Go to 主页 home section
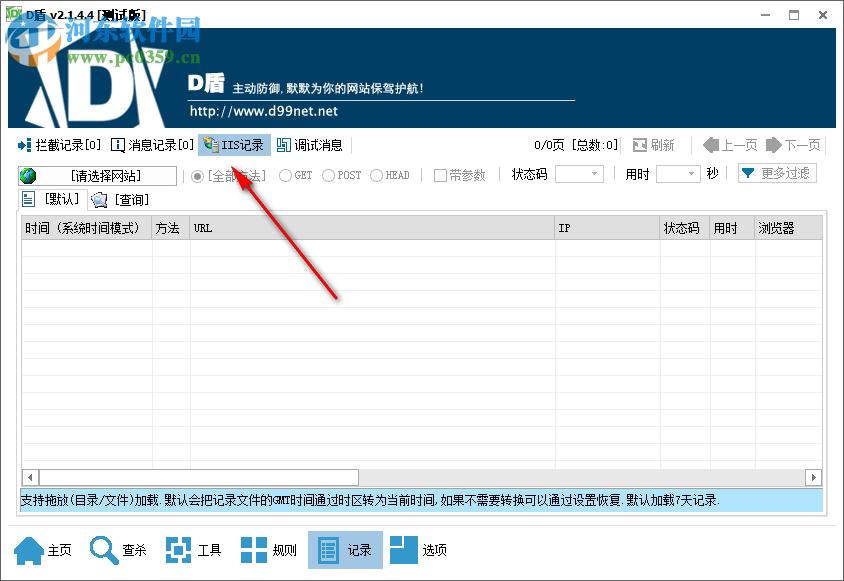 point(43,550)
